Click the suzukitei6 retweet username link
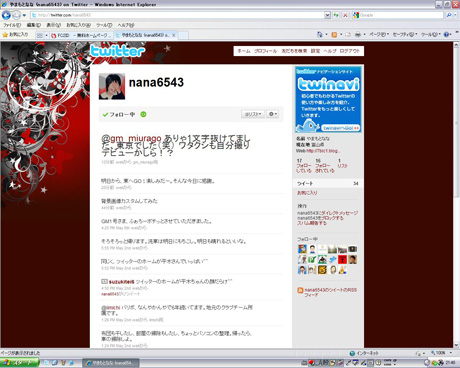The height and width of the screenshot is (368, 460). pyautogui.click(x=121, y=282)
